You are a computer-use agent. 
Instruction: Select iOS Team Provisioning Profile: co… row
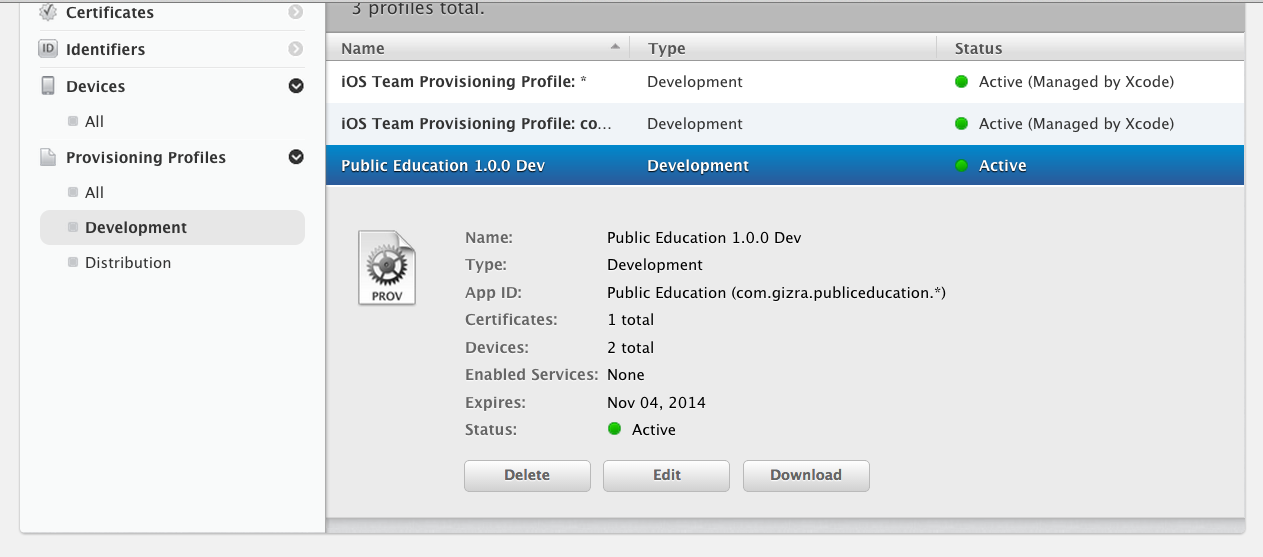pos(785,124)
